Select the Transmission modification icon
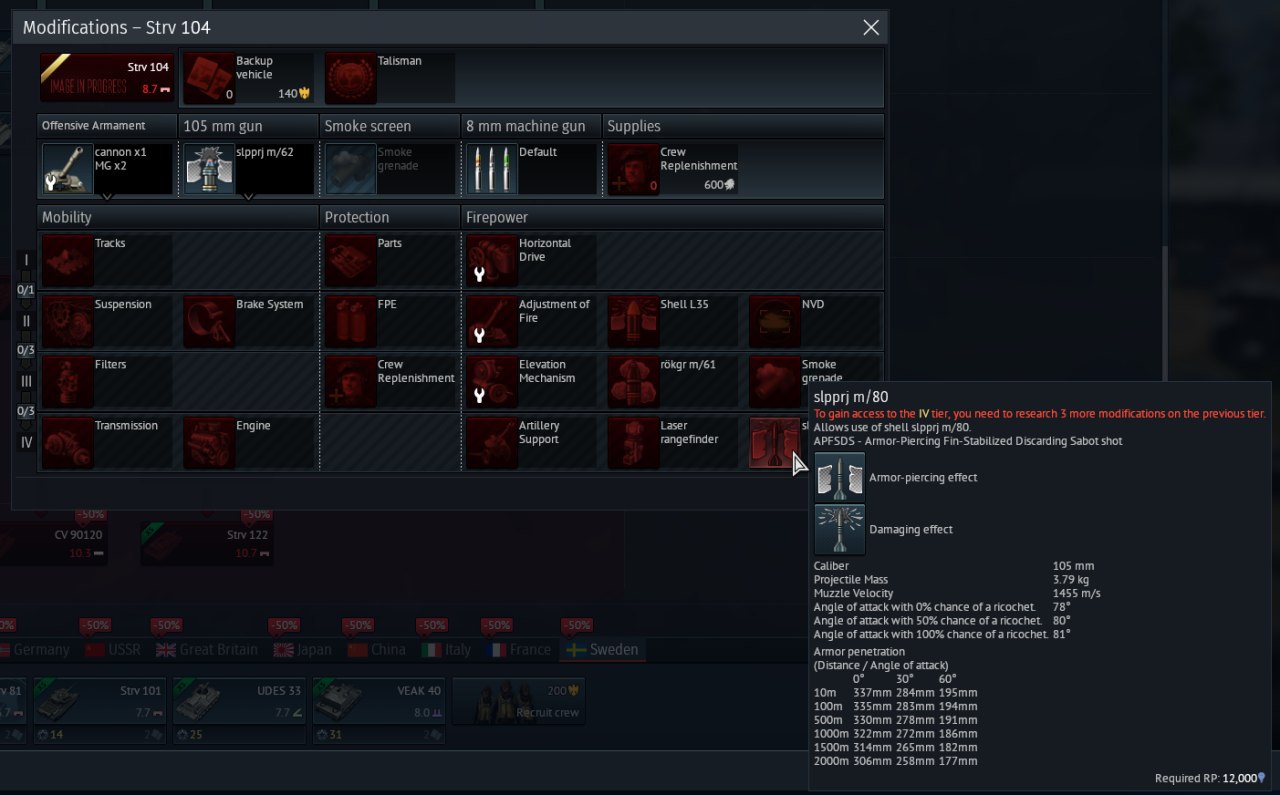The width and height of the screenshot is (1280, 795). [x=67, y=443]
